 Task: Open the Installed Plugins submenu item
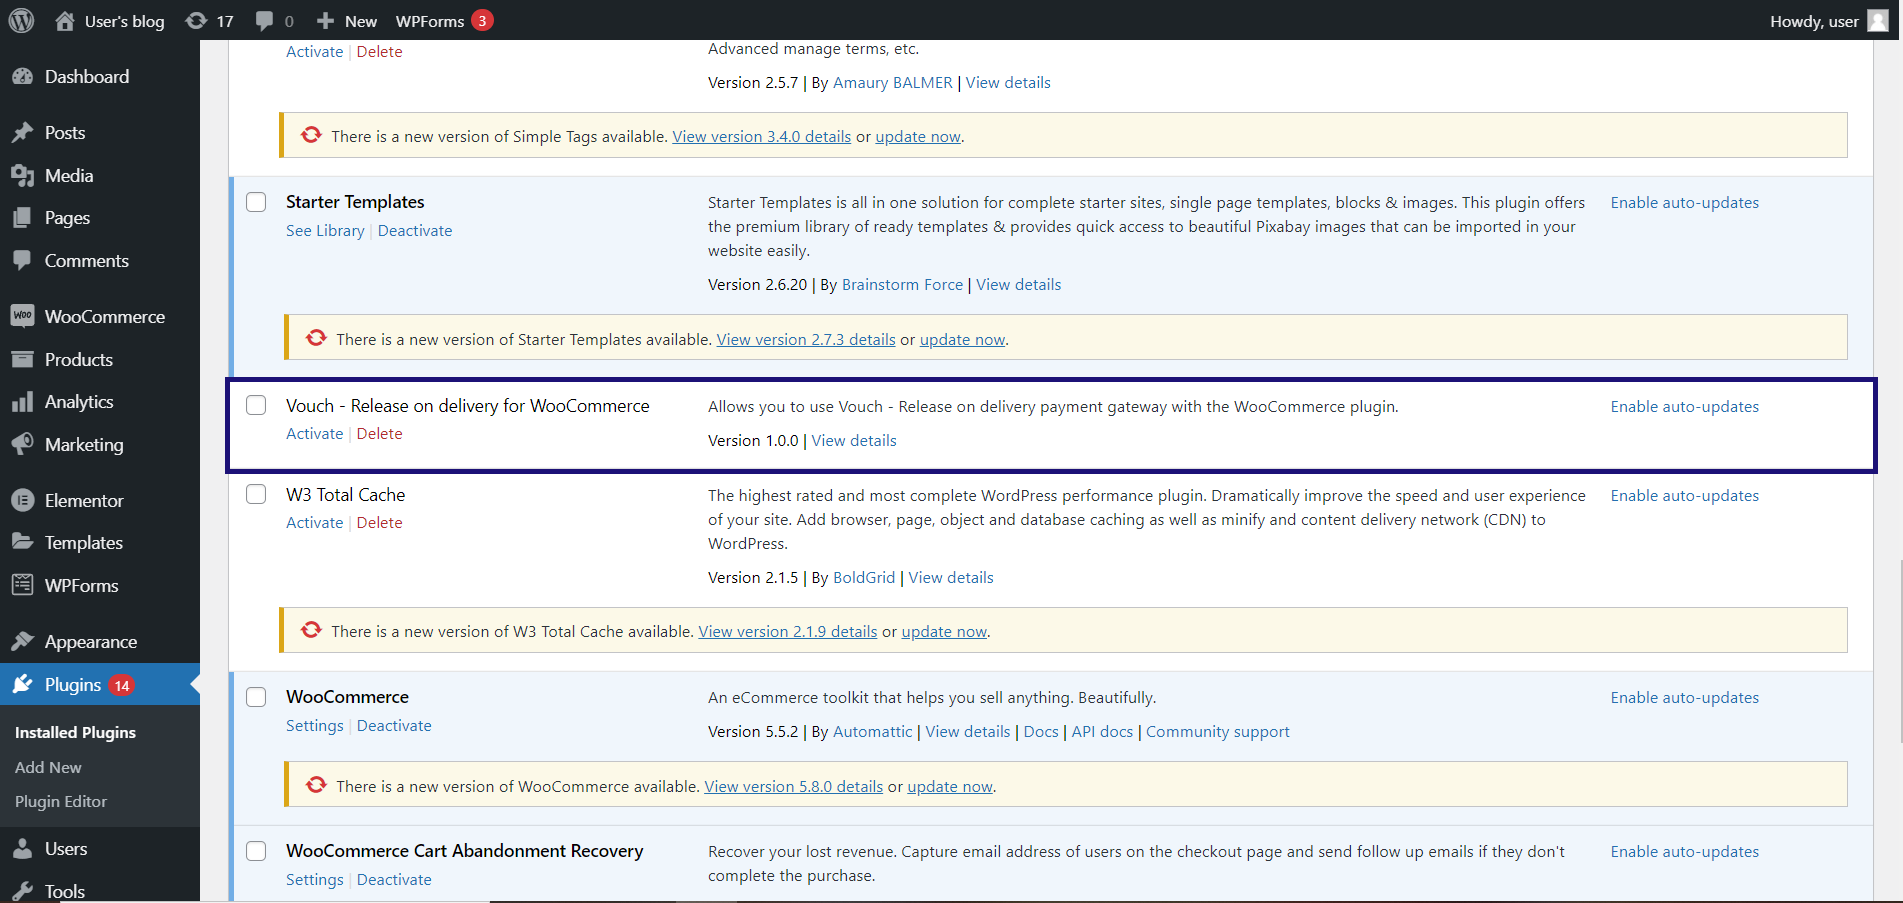(75, 732)
